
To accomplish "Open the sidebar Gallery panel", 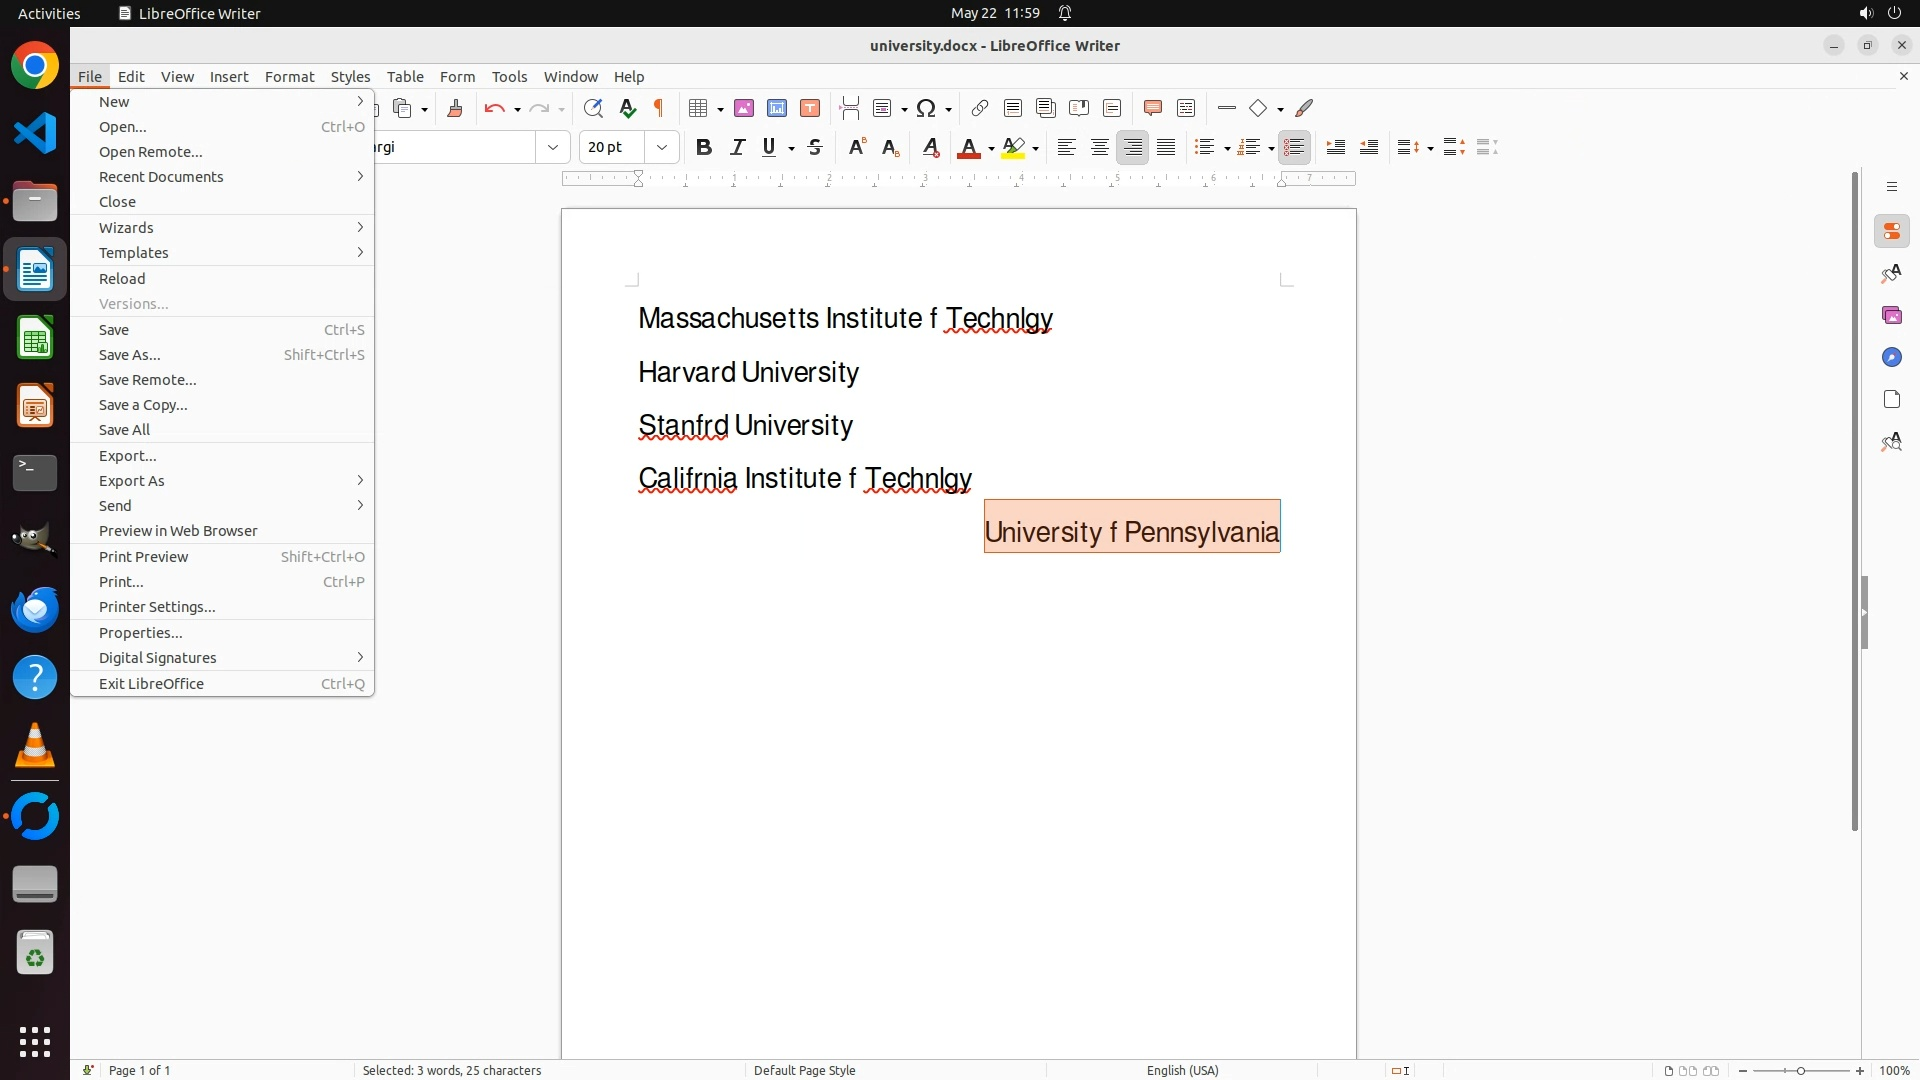I will coord(1891,315).
